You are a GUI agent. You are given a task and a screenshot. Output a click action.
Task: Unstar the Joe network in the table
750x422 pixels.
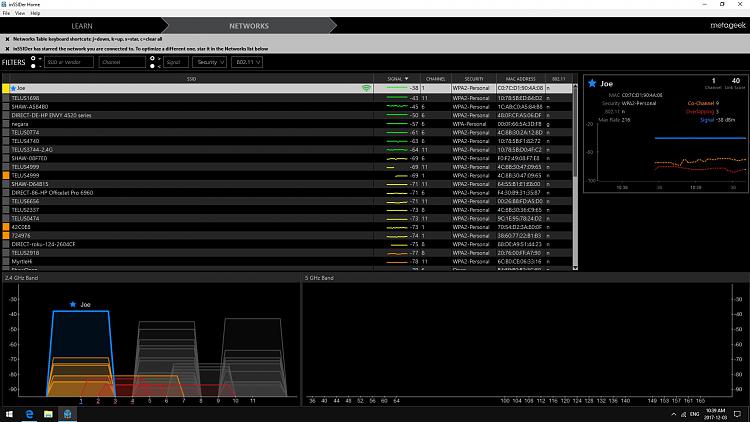point(13,89)
